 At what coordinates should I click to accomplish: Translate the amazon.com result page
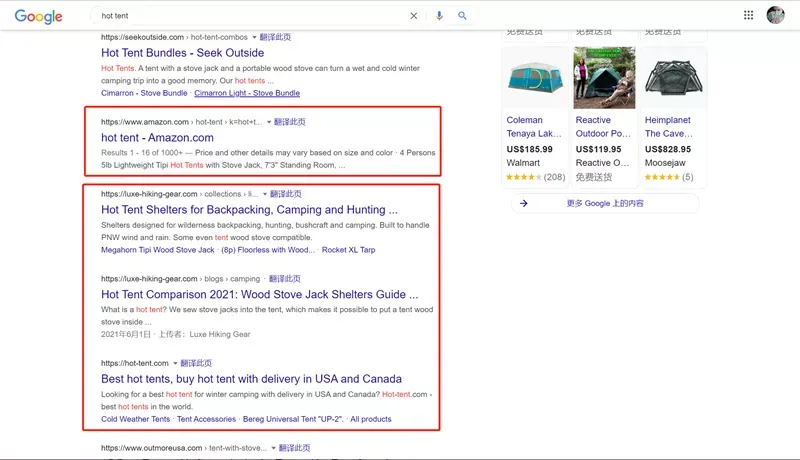pyautogui.click(x=290, y=122)
